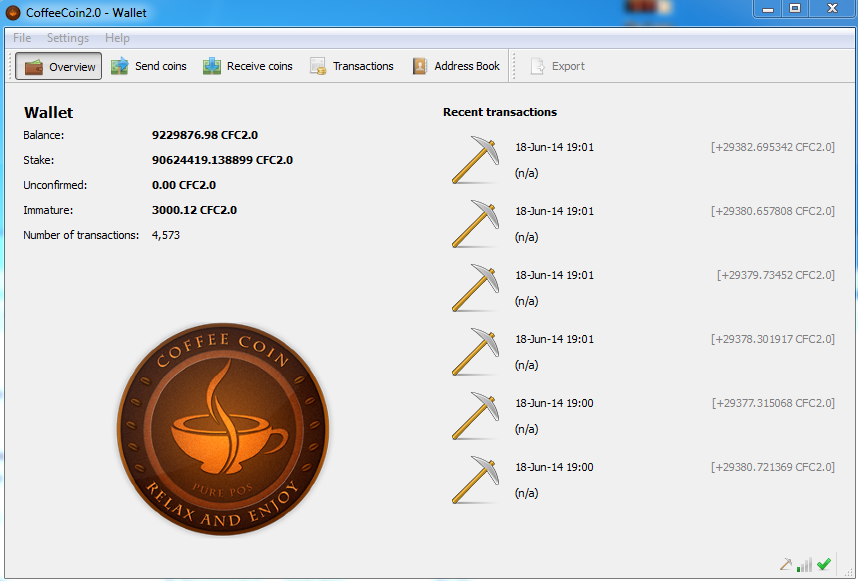Open the File menu
The image size is (858, 581).
tap(22, 38)
